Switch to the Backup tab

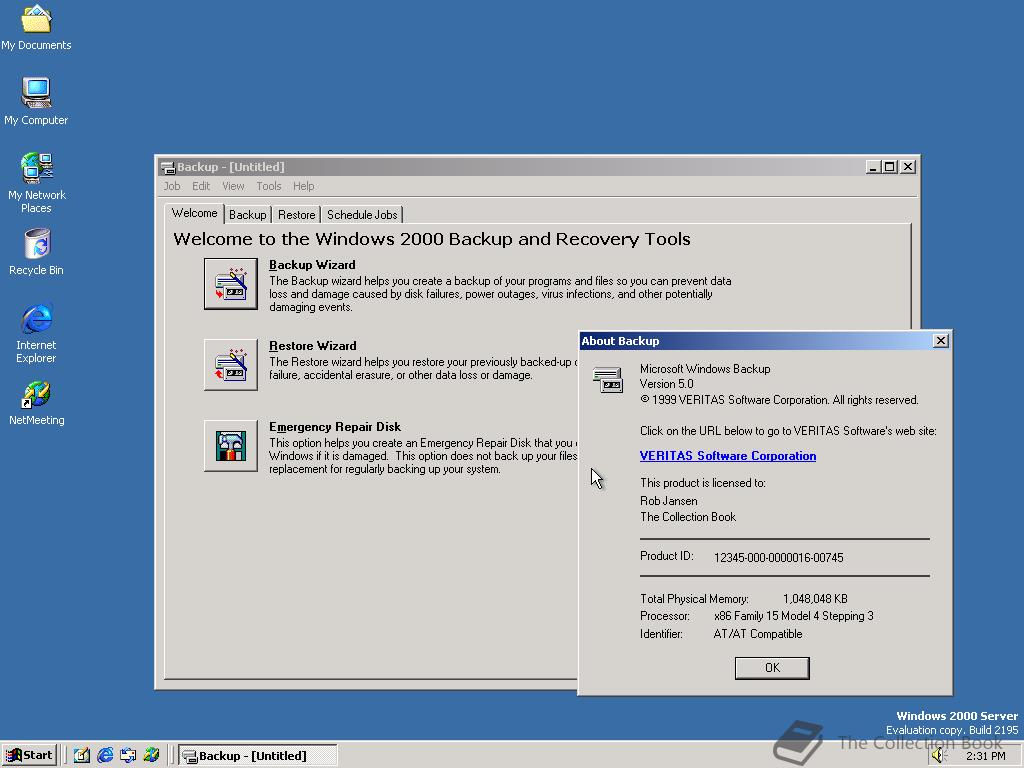click(x=248, y=215)
